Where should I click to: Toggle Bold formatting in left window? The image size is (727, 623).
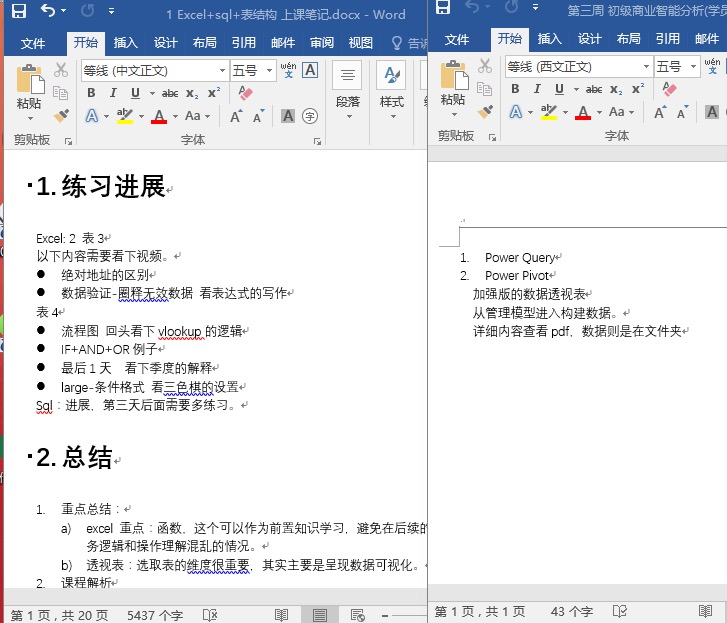(90, 92)
